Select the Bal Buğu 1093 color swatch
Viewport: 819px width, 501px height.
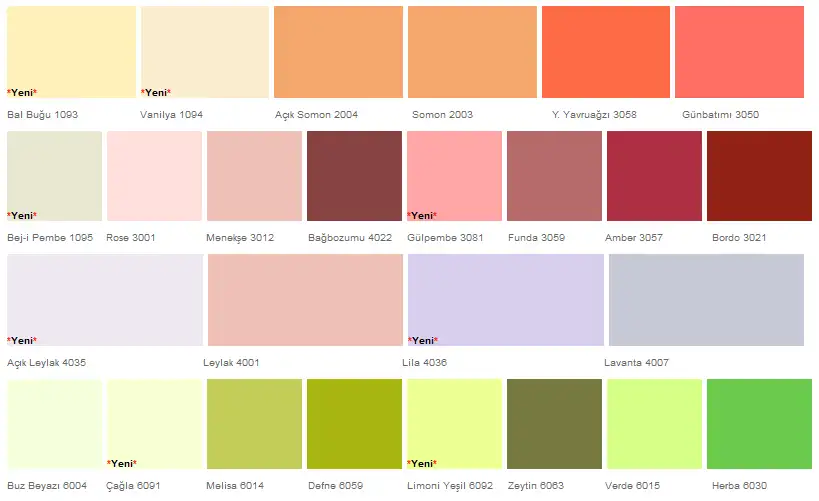tap(72, 52)
